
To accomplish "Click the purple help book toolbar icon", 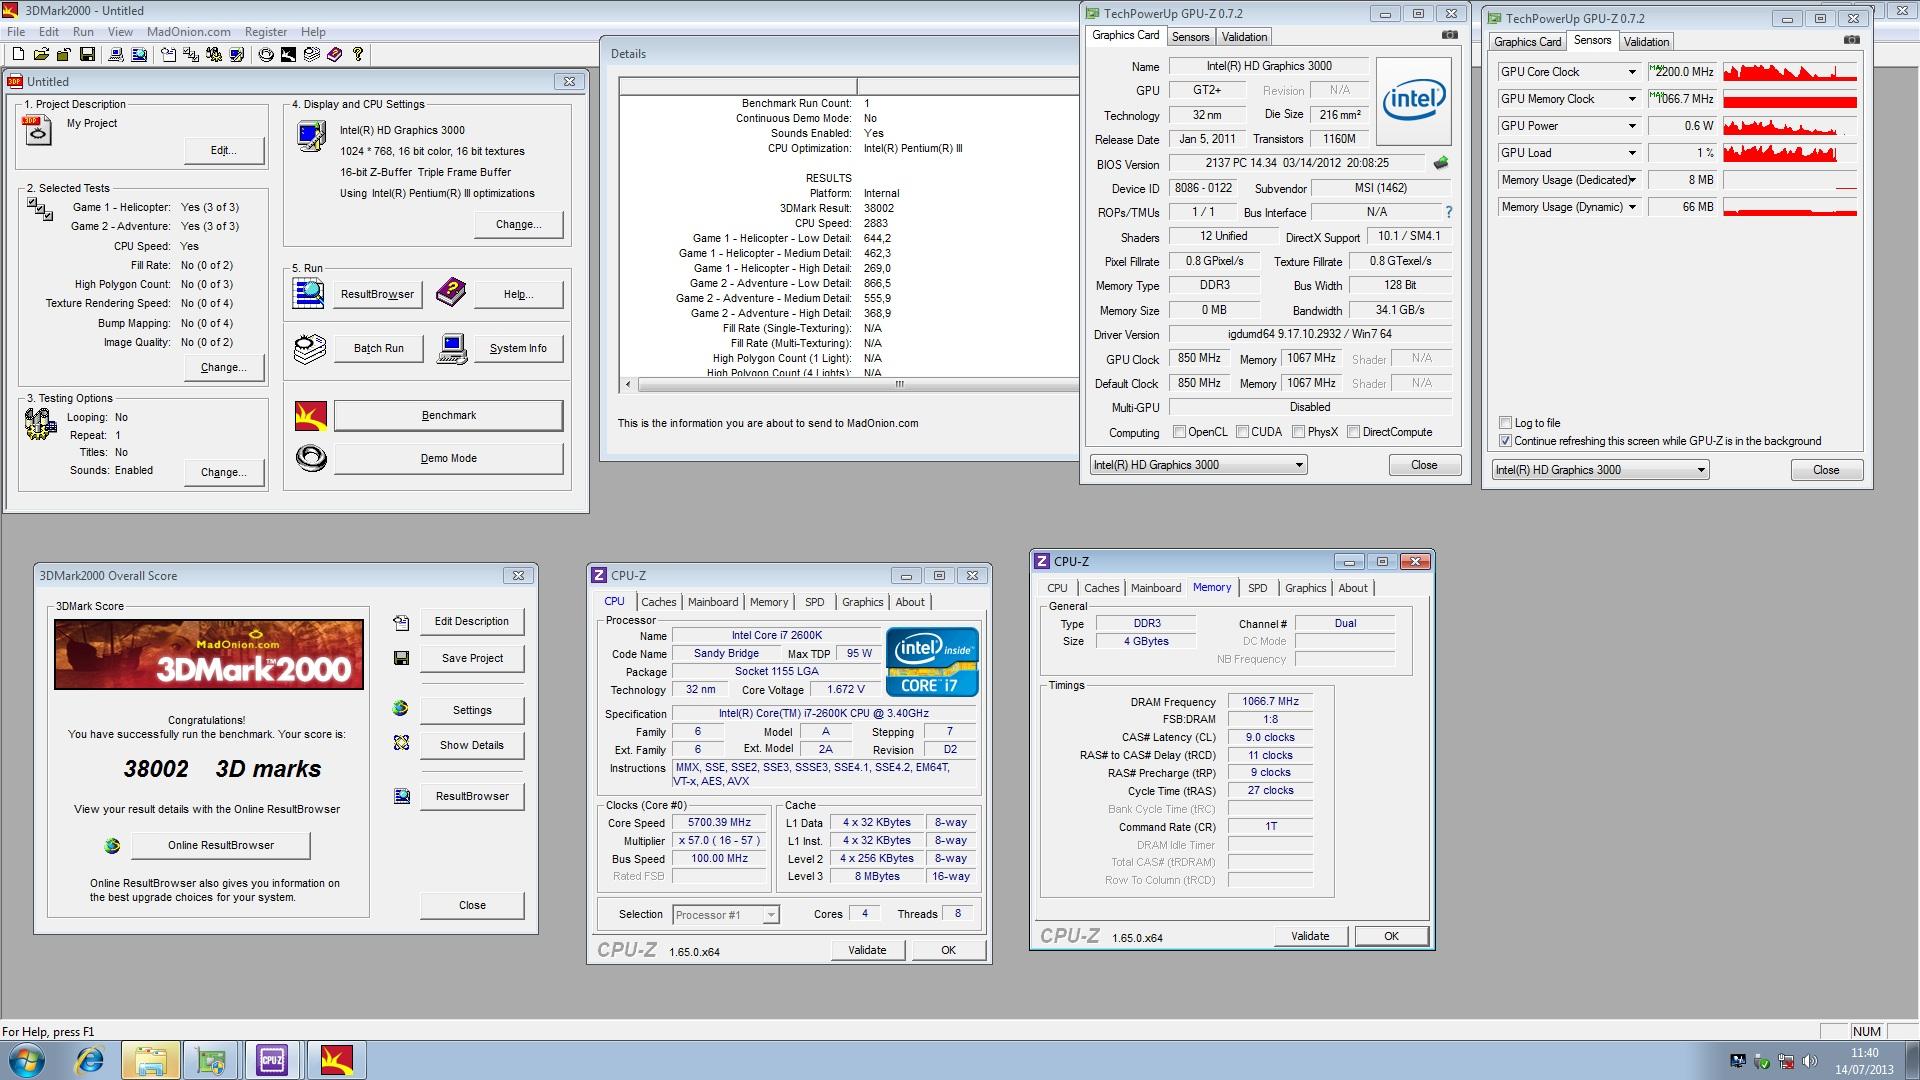I will coord(334,54).
